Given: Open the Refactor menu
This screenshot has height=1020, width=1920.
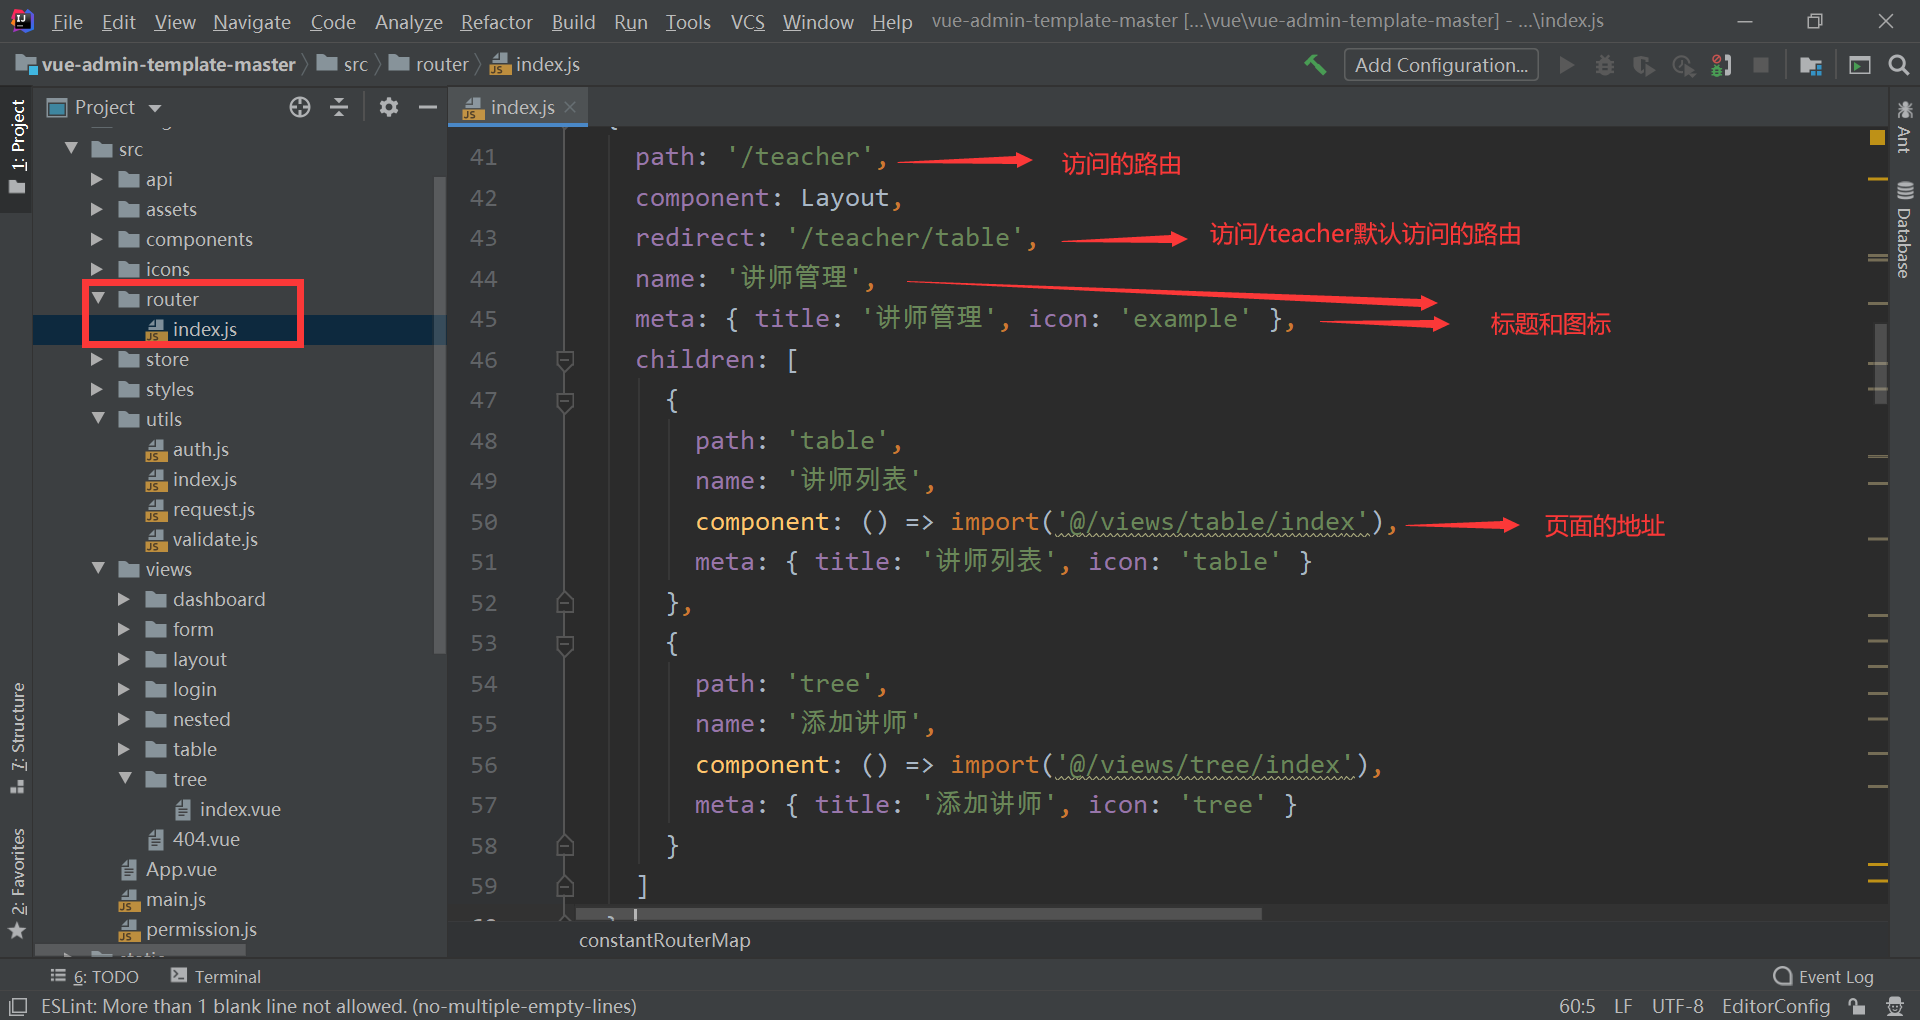Looking at the screenshot, I should (x=496, y=22).
